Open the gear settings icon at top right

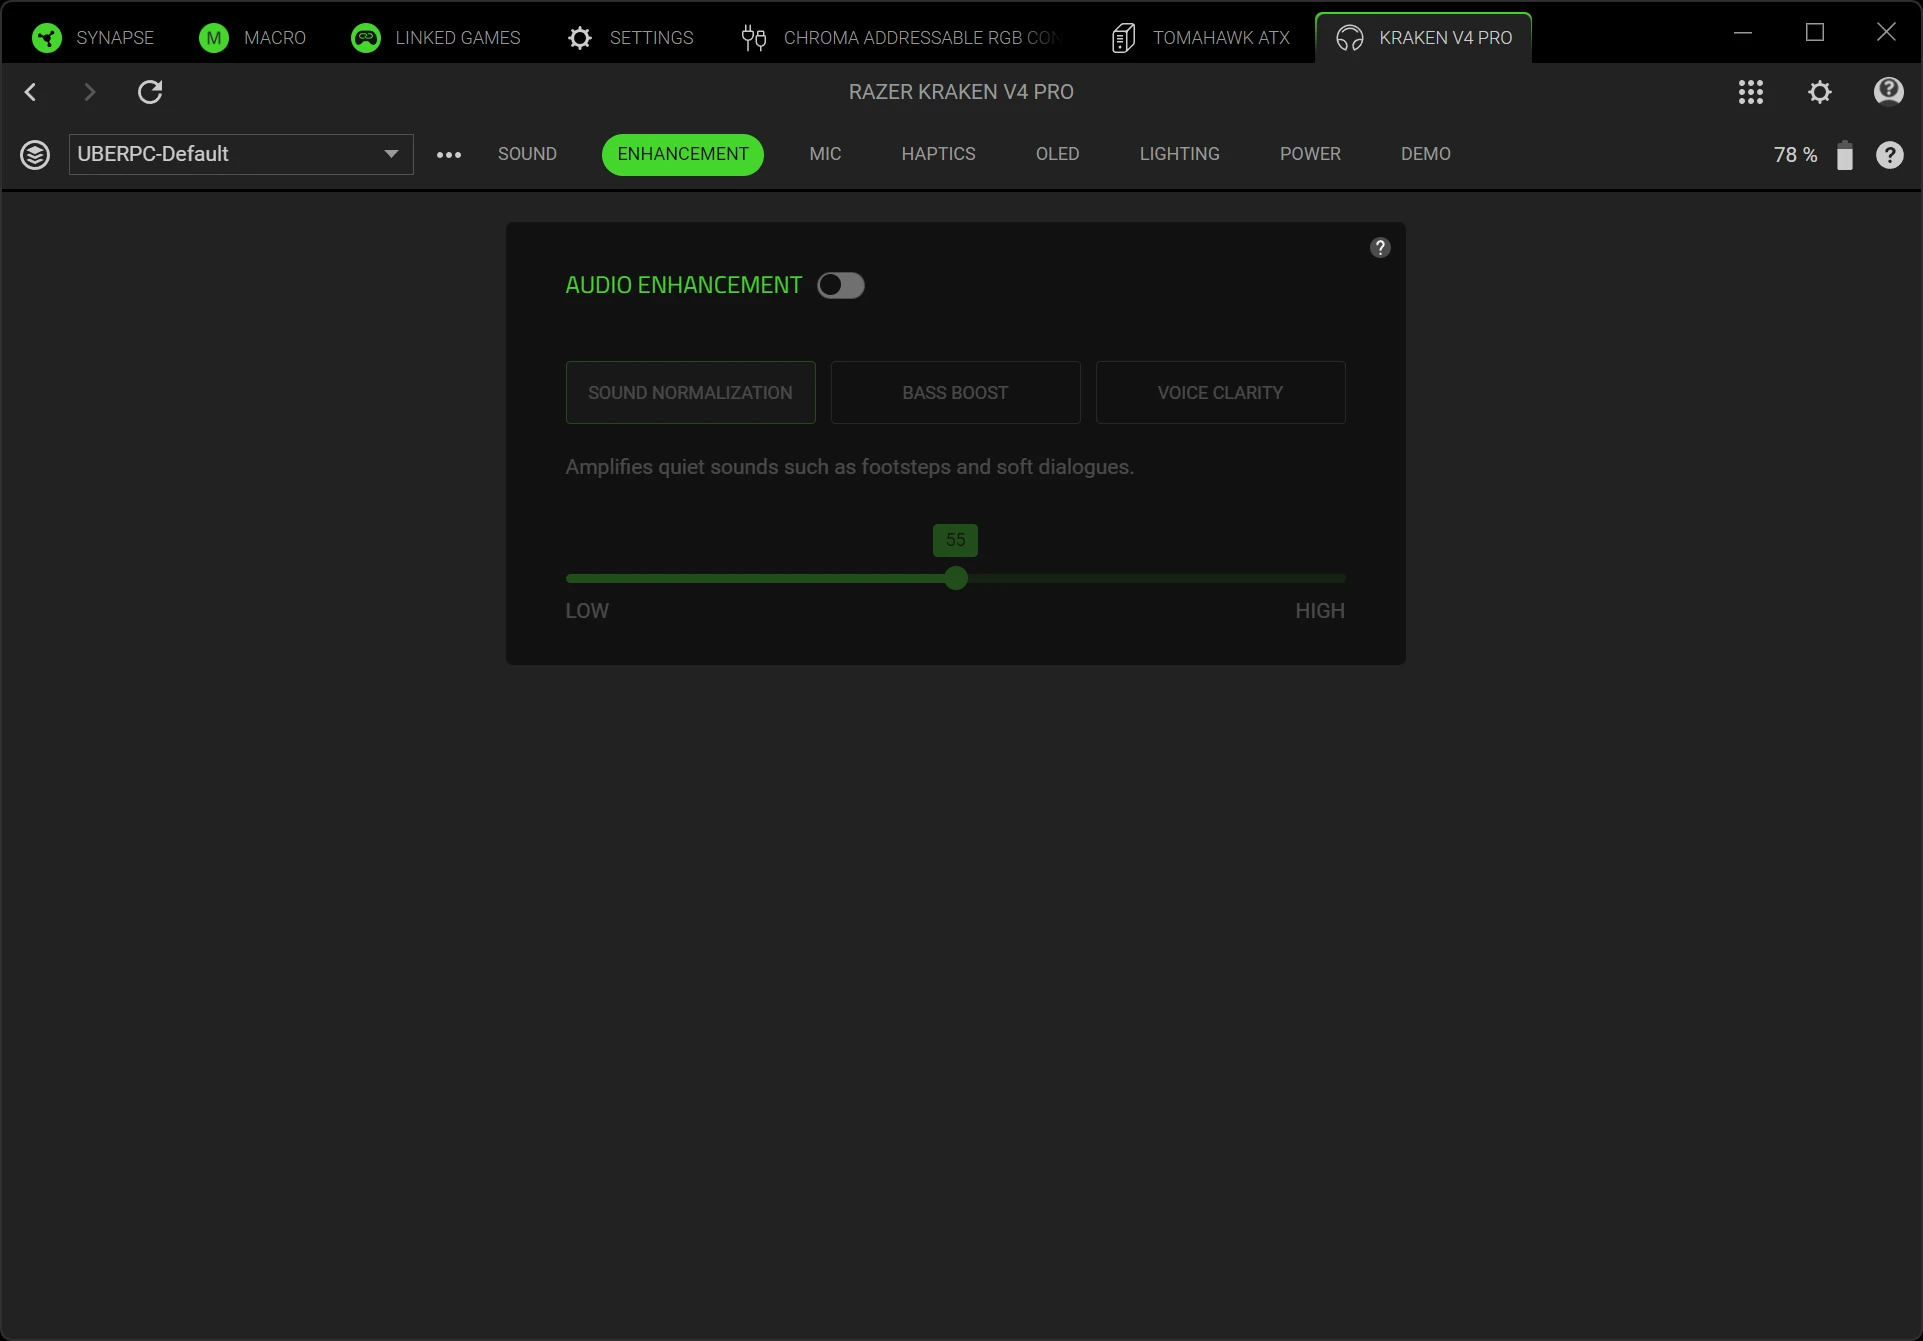click(1820, 92)
